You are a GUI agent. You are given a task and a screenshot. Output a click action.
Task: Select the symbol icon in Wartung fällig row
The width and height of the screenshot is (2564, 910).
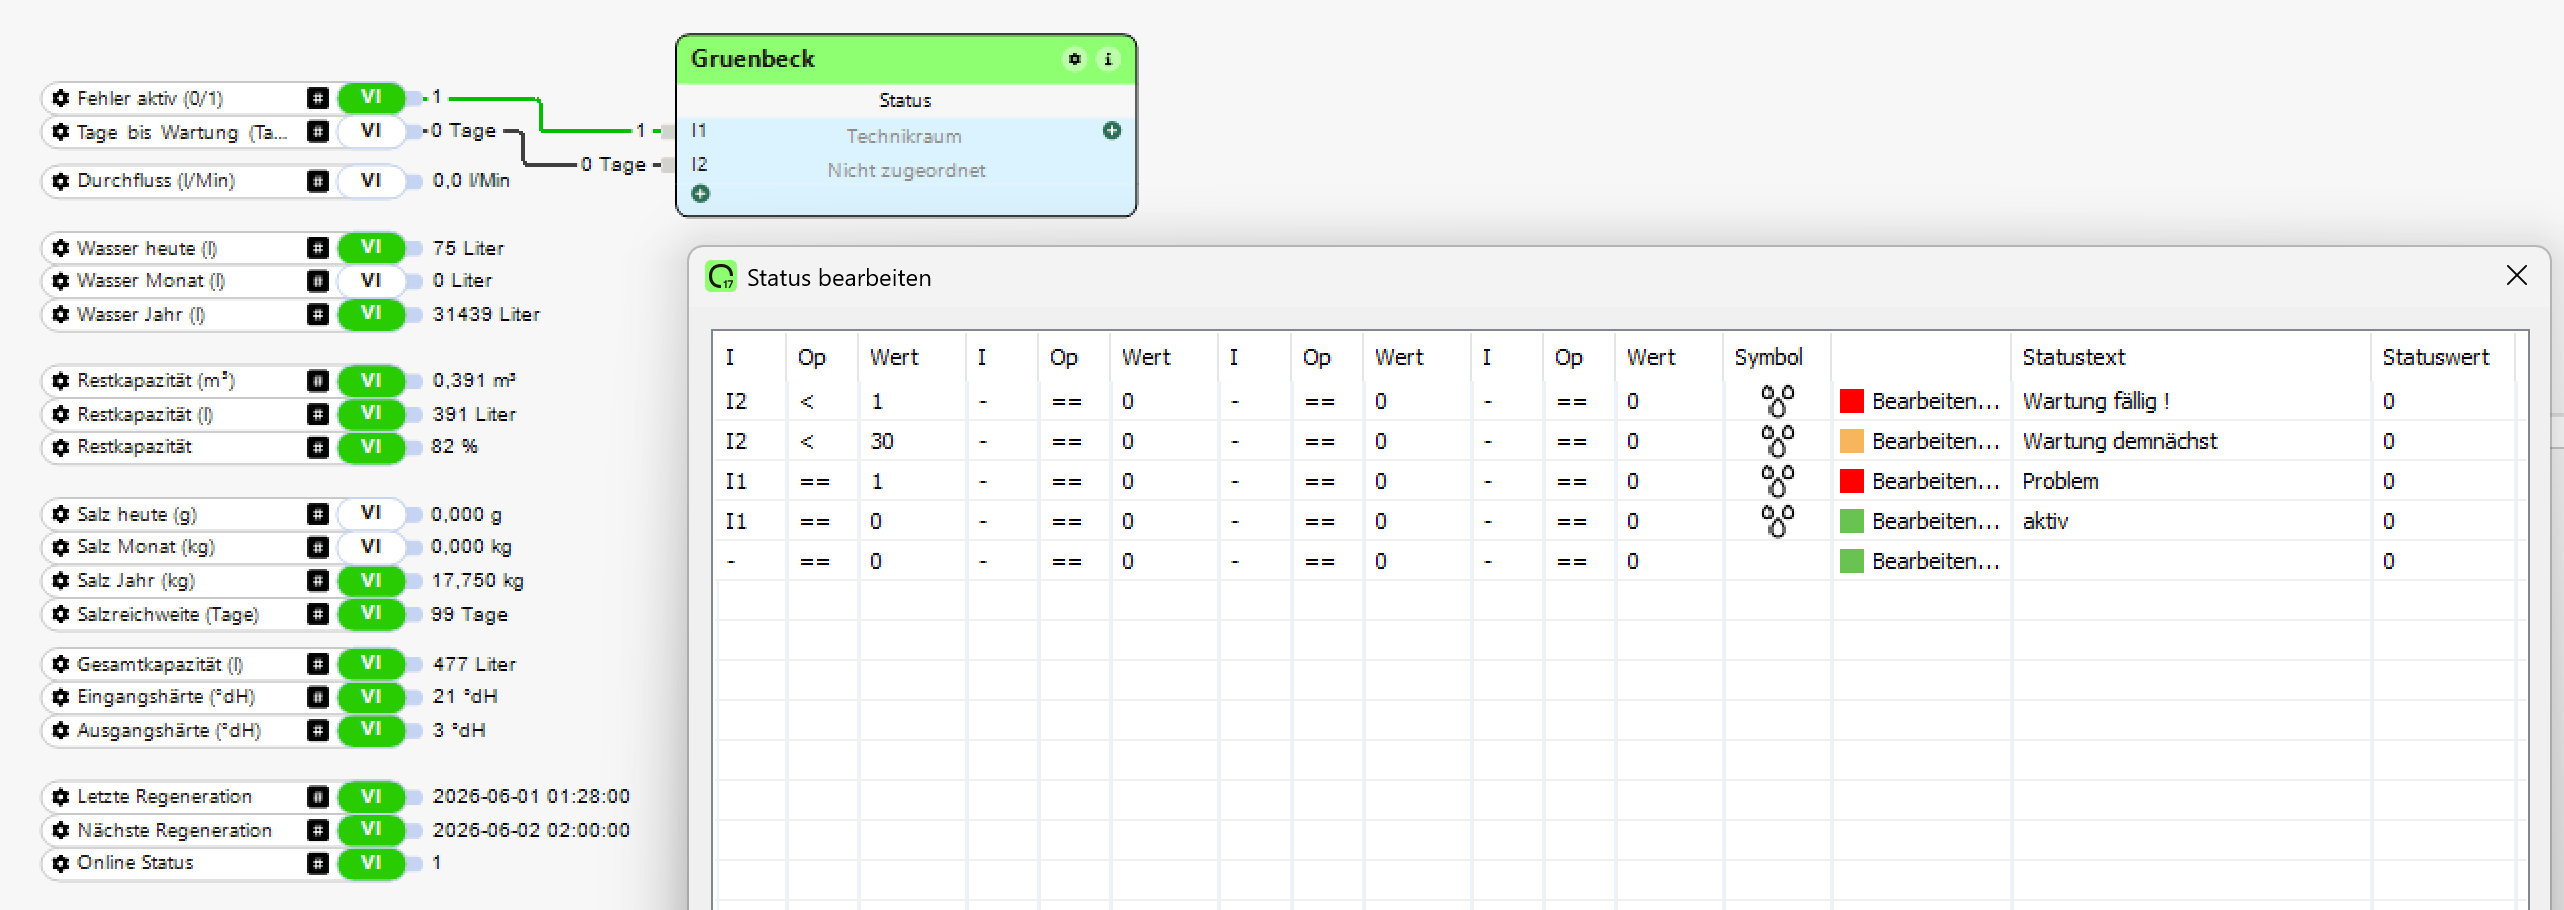tap(1777, 401)
